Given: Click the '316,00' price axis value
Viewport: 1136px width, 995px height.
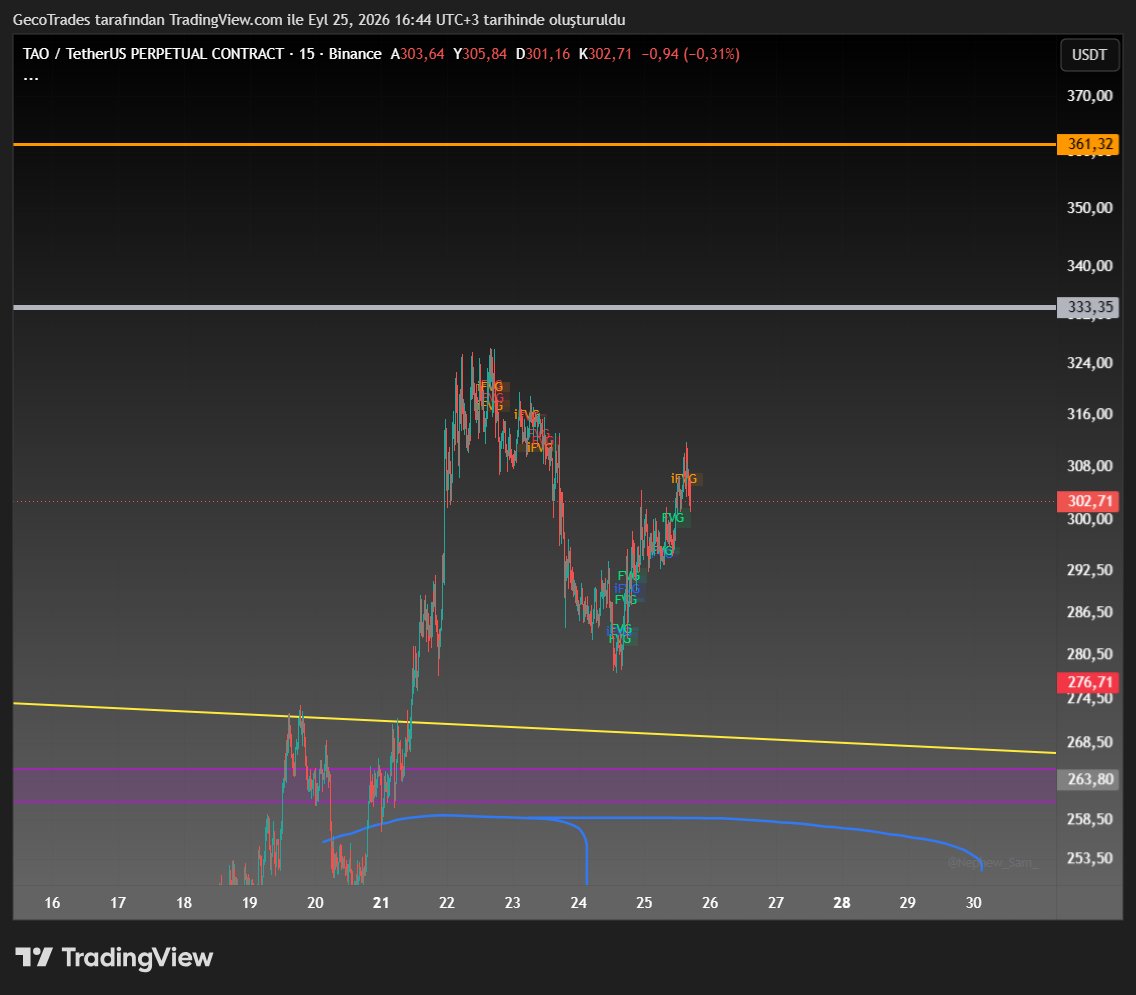Looking at the screenshot, I should coord(1089,414).
